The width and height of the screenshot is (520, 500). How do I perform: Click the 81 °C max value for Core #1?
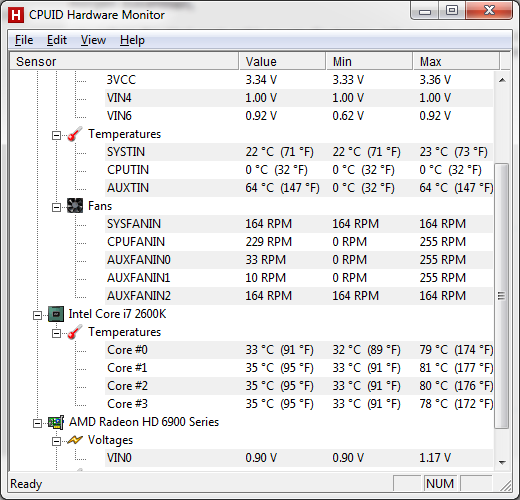456,368
